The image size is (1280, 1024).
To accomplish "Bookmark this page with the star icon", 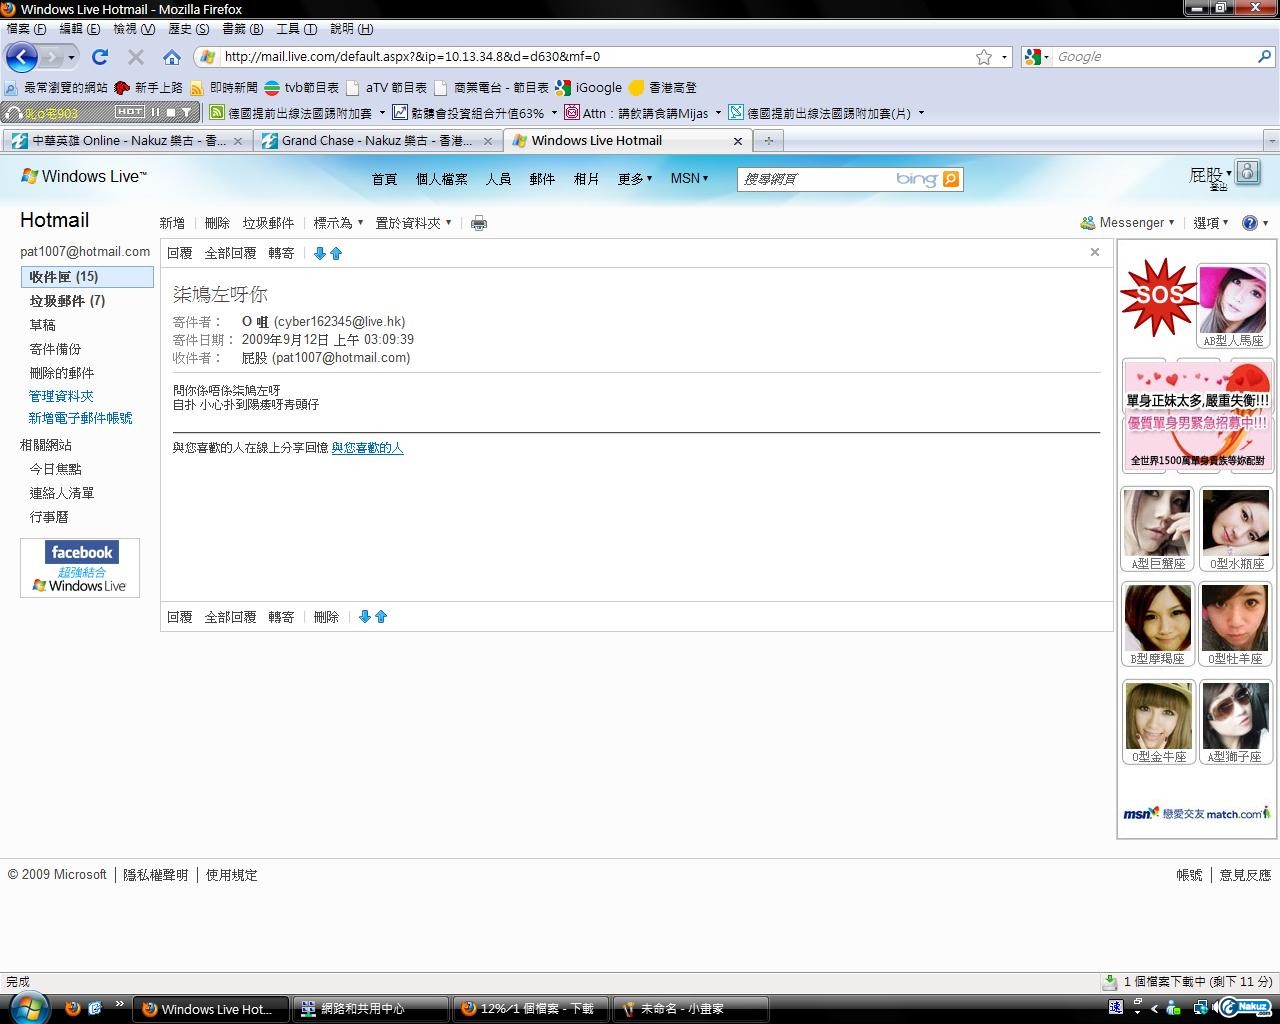I will (984, 57).
